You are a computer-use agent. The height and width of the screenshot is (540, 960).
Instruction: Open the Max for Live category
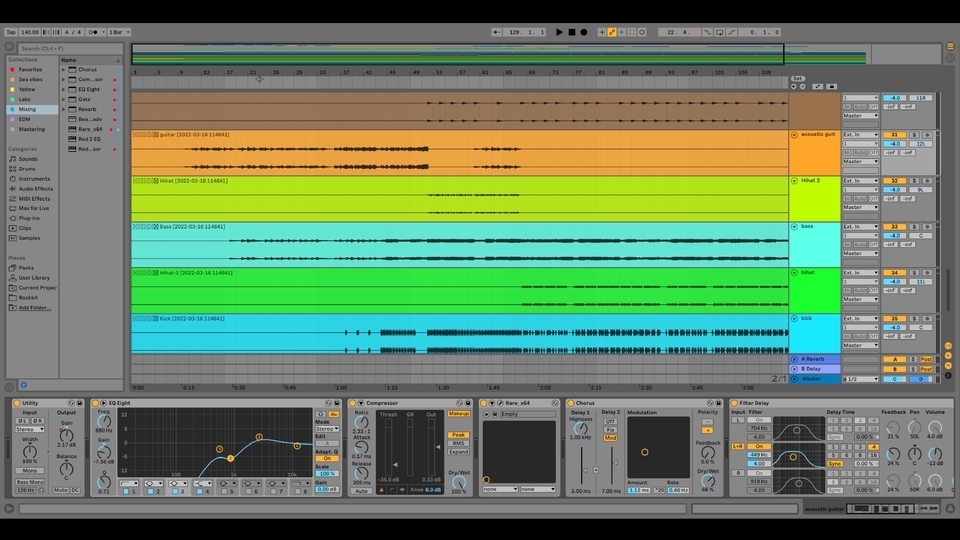click(34, 208)
